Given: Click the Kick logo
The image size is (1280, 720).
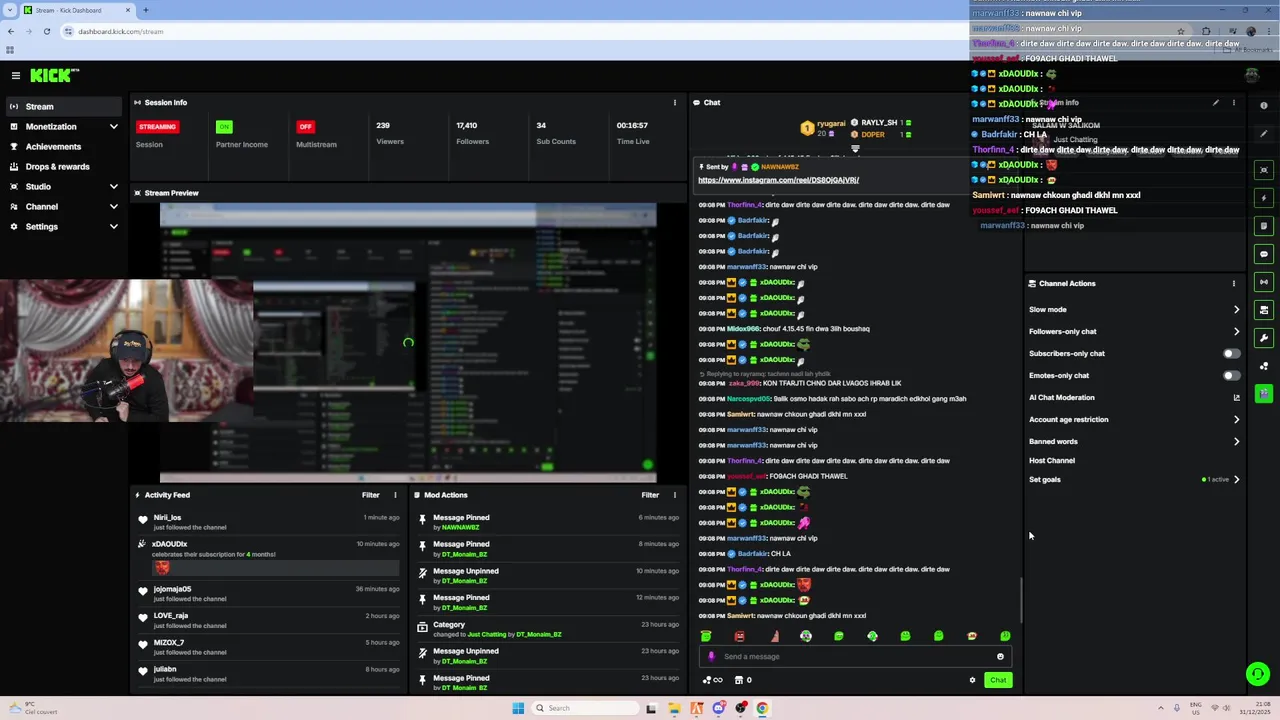Looking at the screenshot, I should click(52, 75).
